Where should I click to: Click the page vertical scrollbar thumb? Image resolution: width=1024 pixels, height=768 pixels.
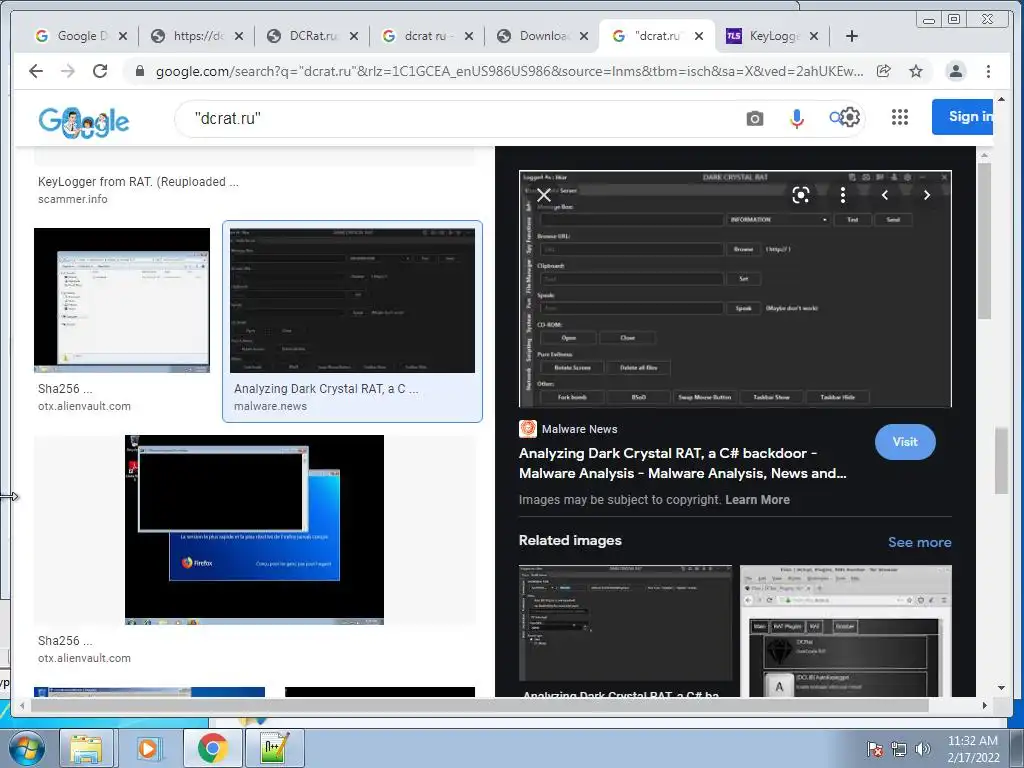point(1000,460)
